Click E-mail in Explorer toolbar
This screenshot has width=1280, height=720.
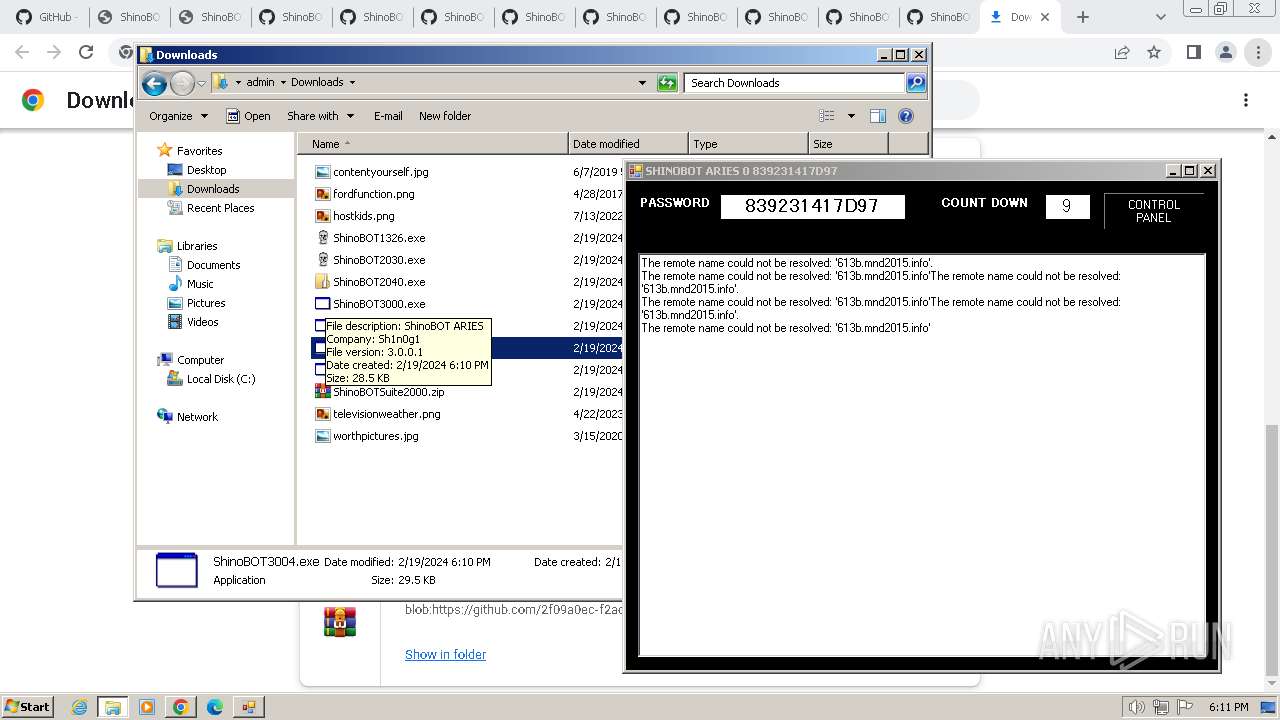(x=388, y=116)
